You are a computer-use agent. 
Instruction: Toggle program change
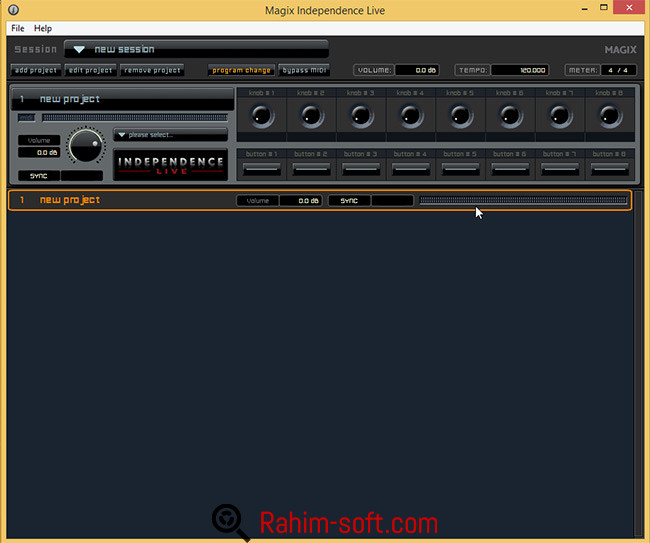pos(241,70)
